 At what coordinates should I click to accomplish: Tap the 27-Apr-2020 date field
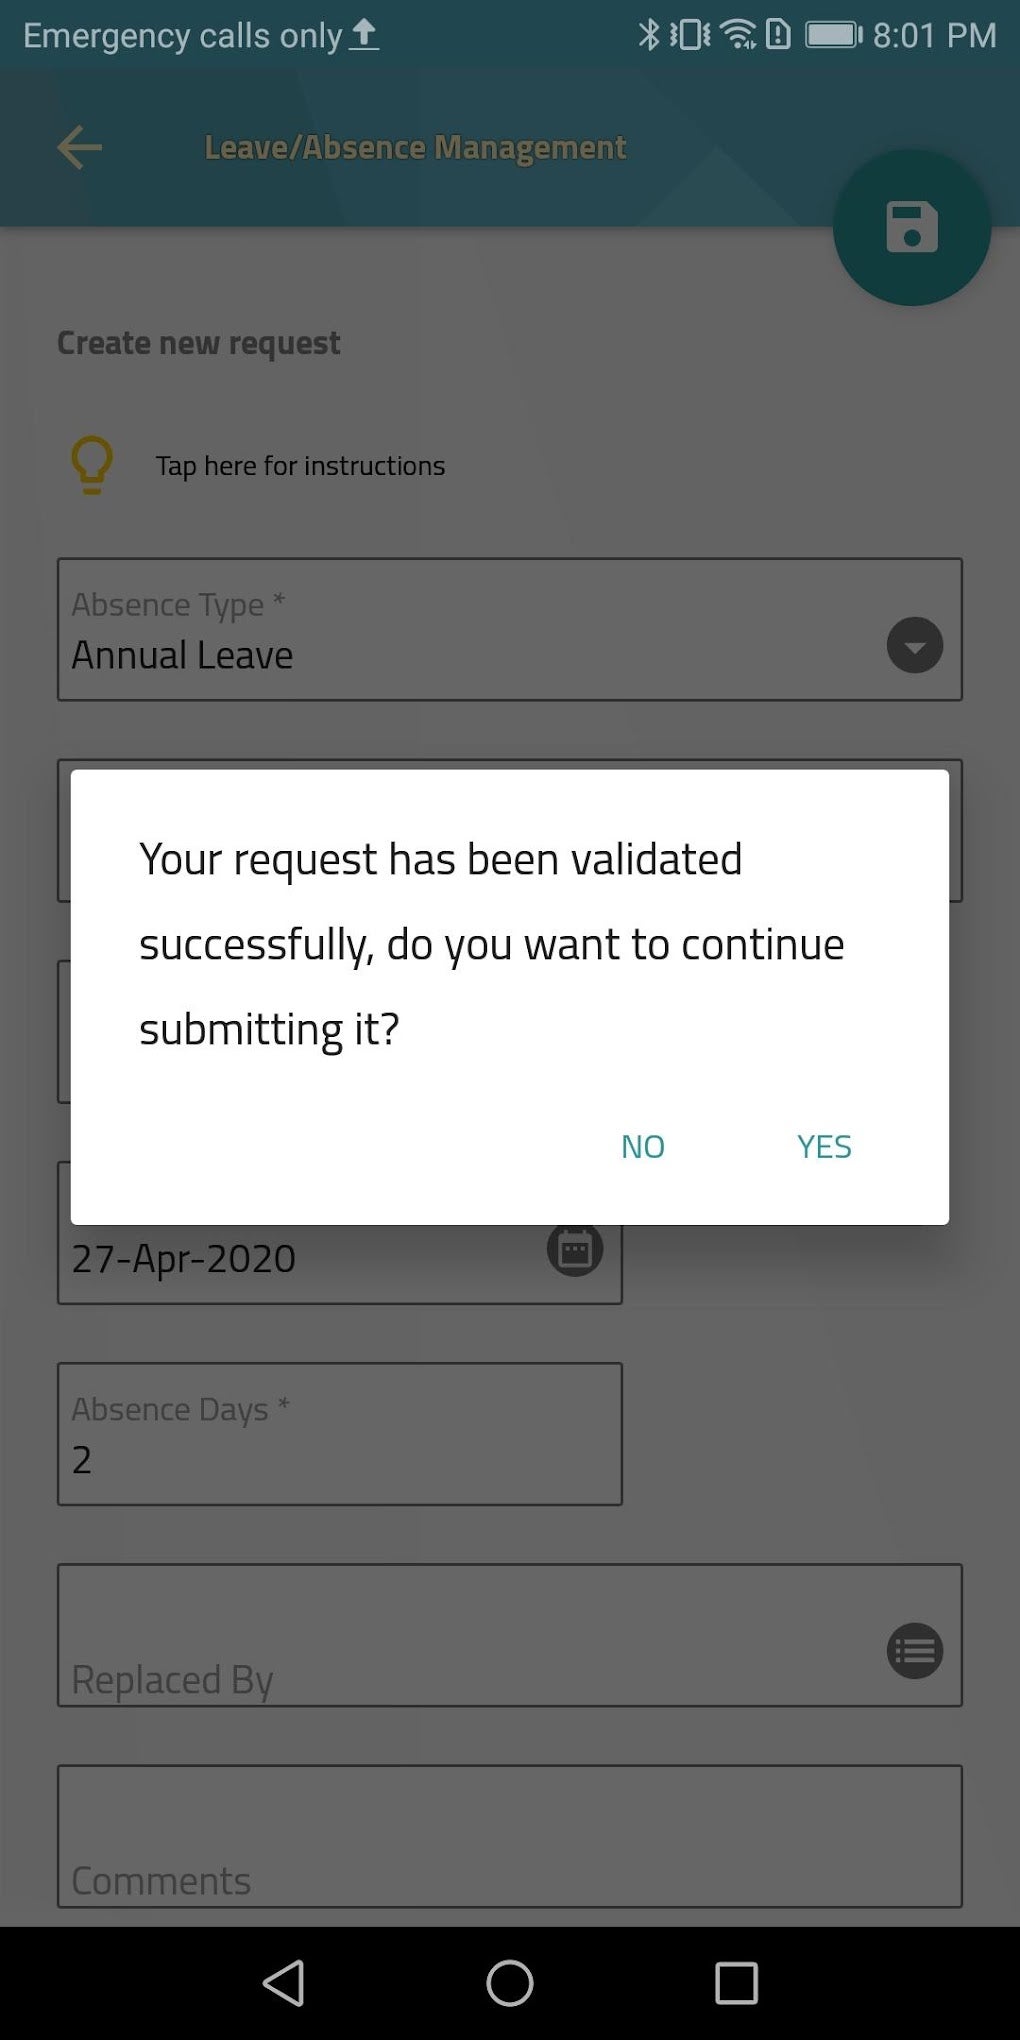(300, 1260)
